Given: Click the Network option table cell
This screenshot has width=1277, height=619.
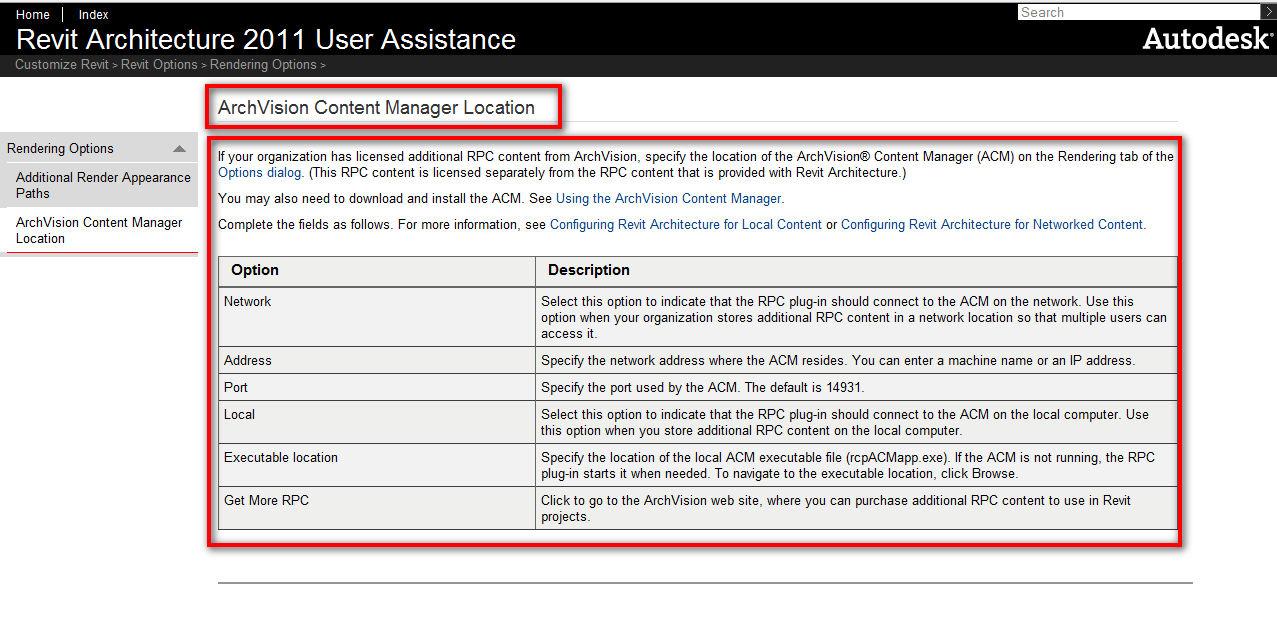Looking at the screenshot, I should point(248,301).
